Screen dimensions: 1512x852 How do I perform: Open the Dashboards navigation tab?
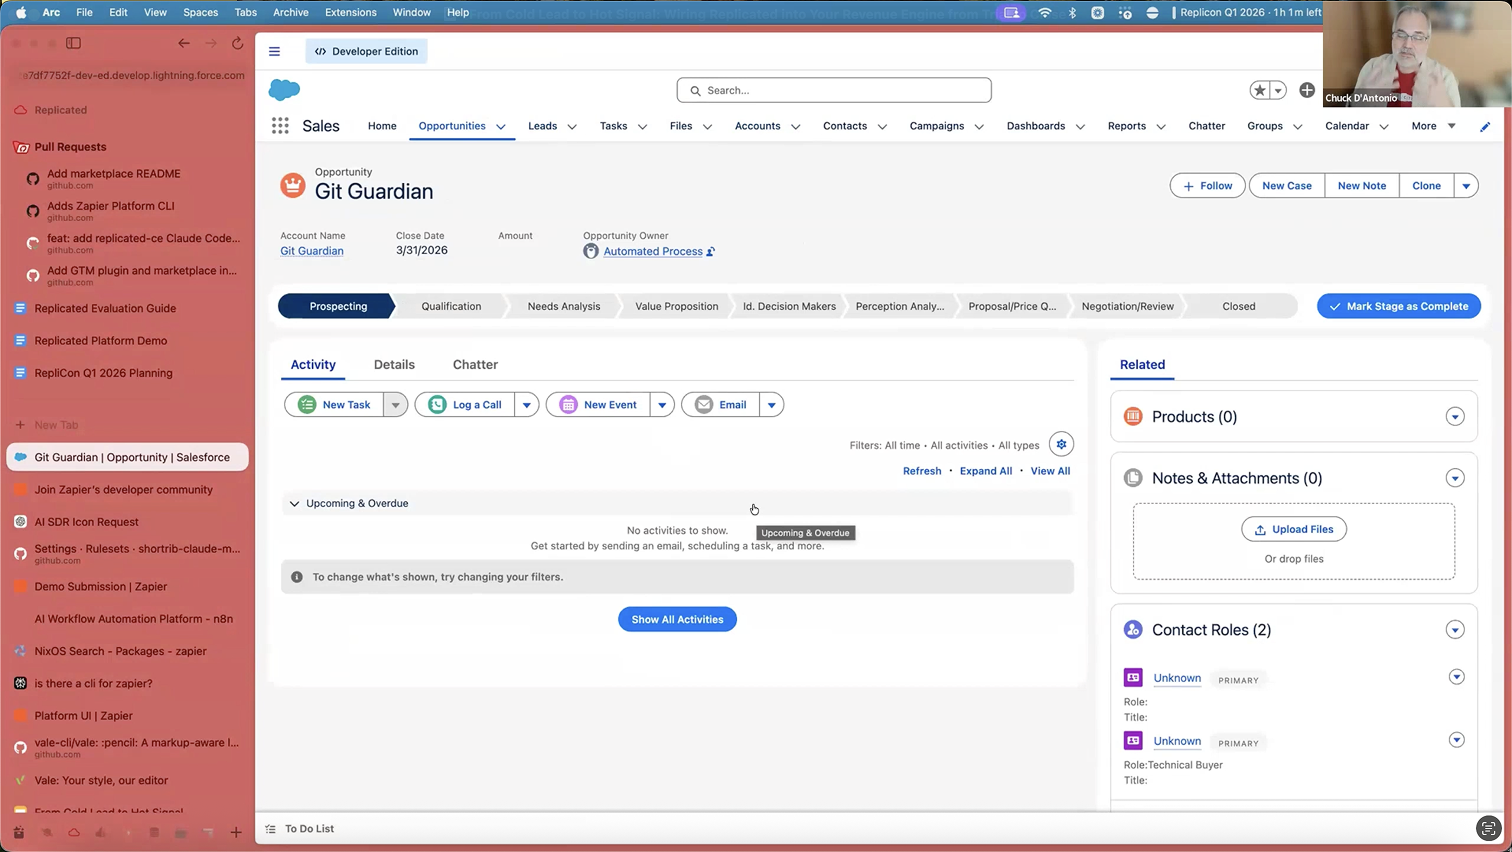tap(1036, 126)
